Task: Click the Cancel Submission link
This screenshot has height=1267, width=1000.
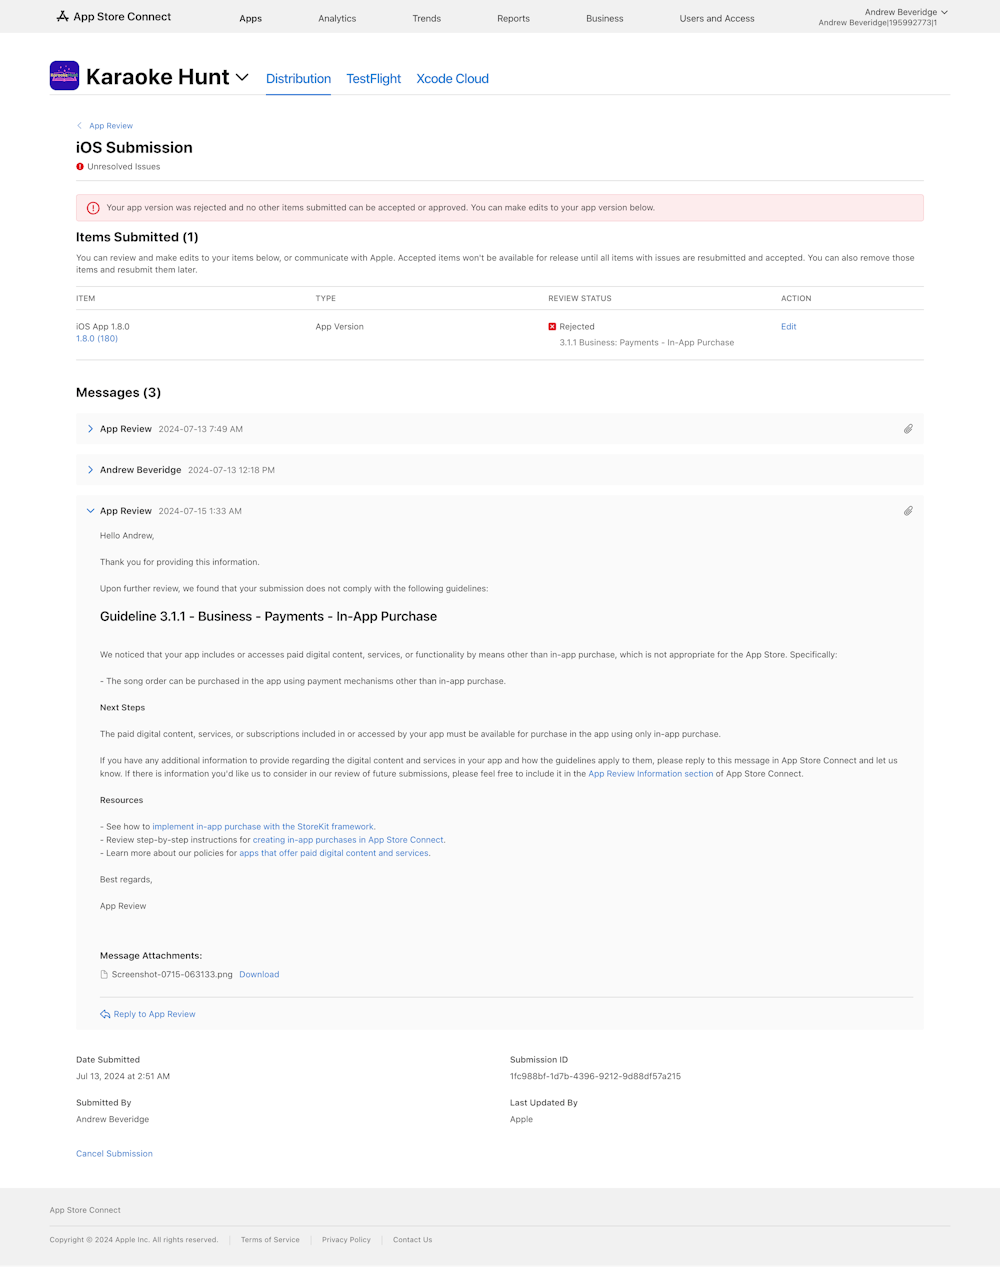Action: pos(114,1154)
